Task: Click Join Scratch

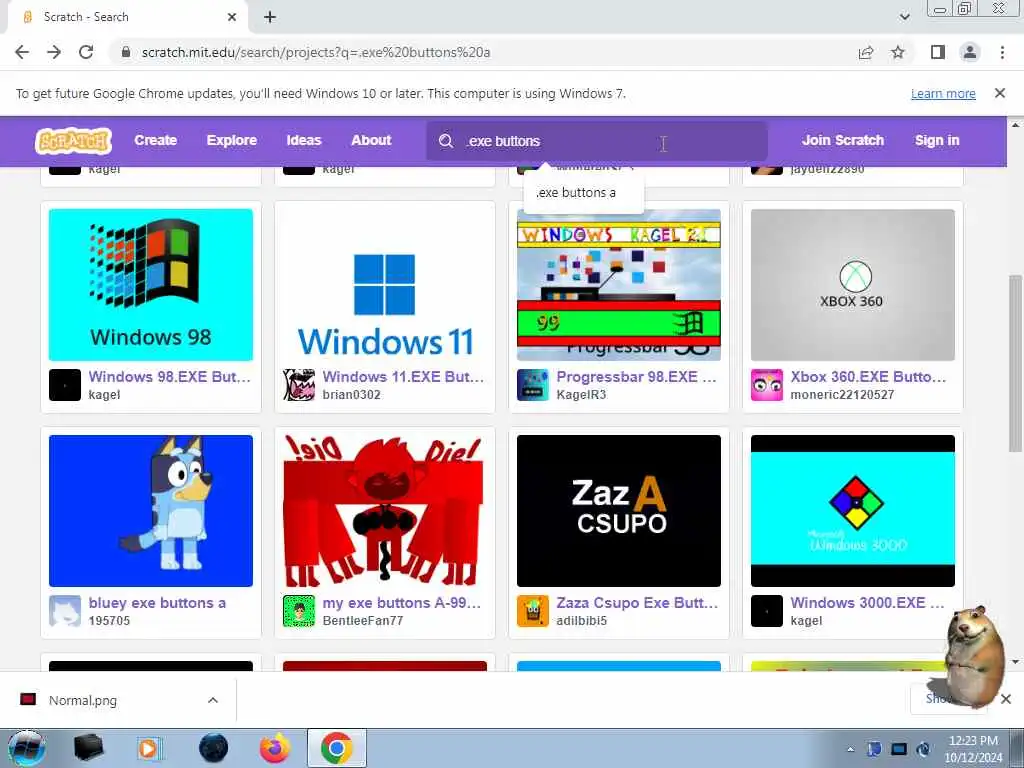Action: (x=843, y=140)
